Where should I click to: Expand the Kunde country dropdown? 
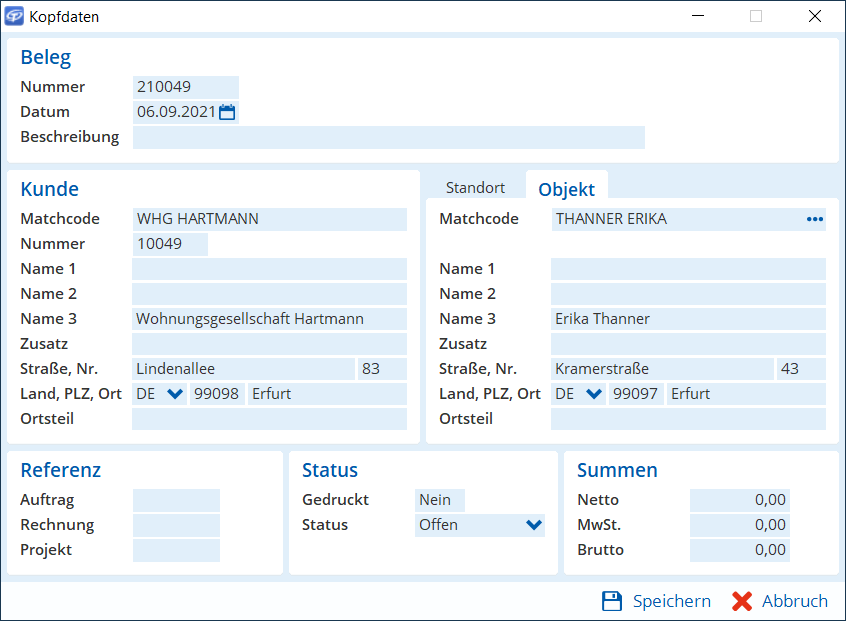pos(175,394)
